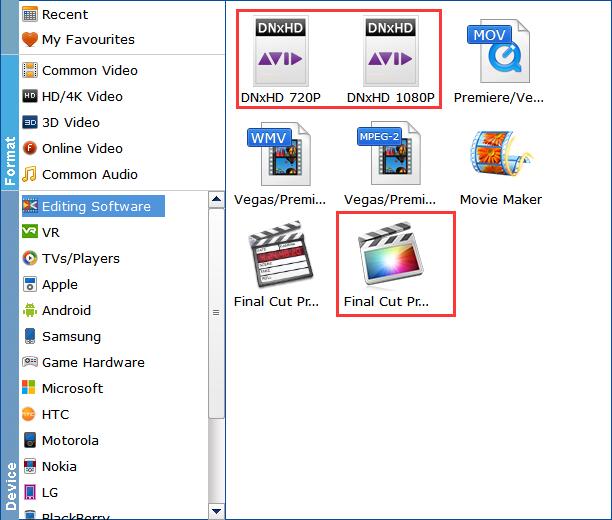Switch to the vertical Device tab
Viewport: 612px width, 520px height.
coord(9,355)
